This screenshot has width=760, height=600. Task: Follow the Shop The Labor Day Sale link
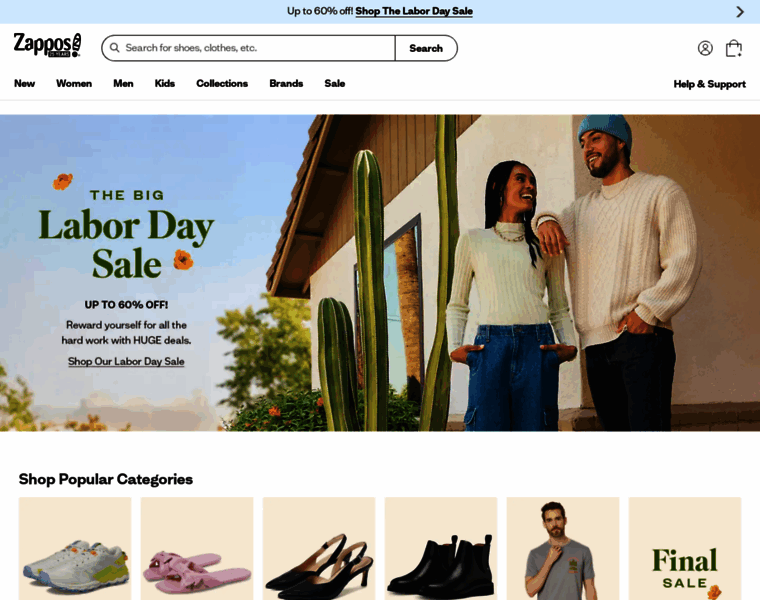pos(414,11)
